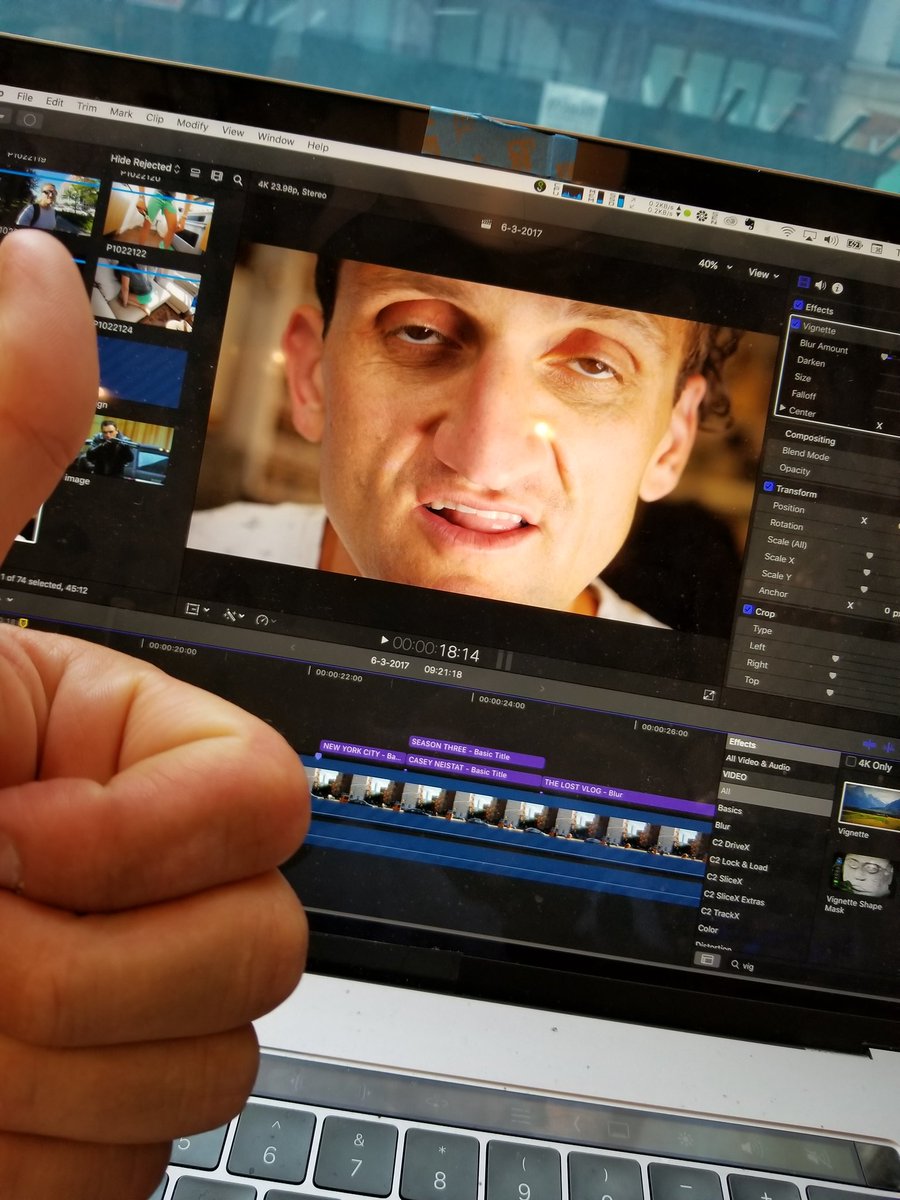Open the Trim menu

pos(87,106)
